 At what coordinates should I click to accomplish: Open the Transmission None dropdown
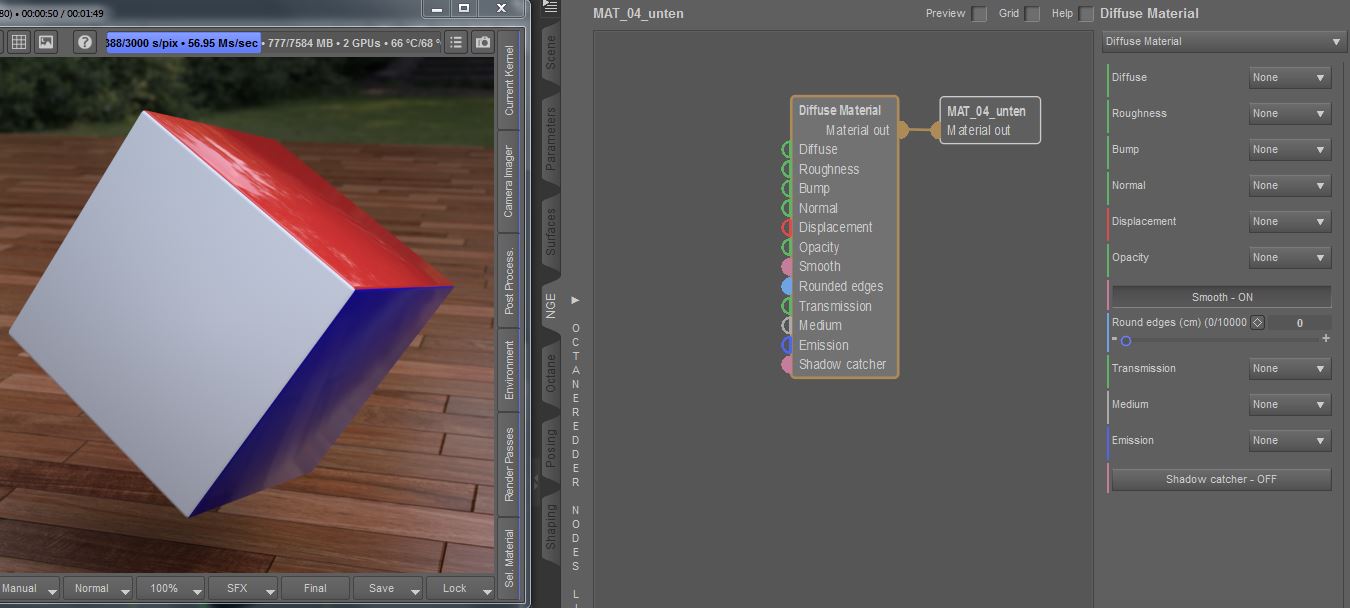[x=1290, y=368]
